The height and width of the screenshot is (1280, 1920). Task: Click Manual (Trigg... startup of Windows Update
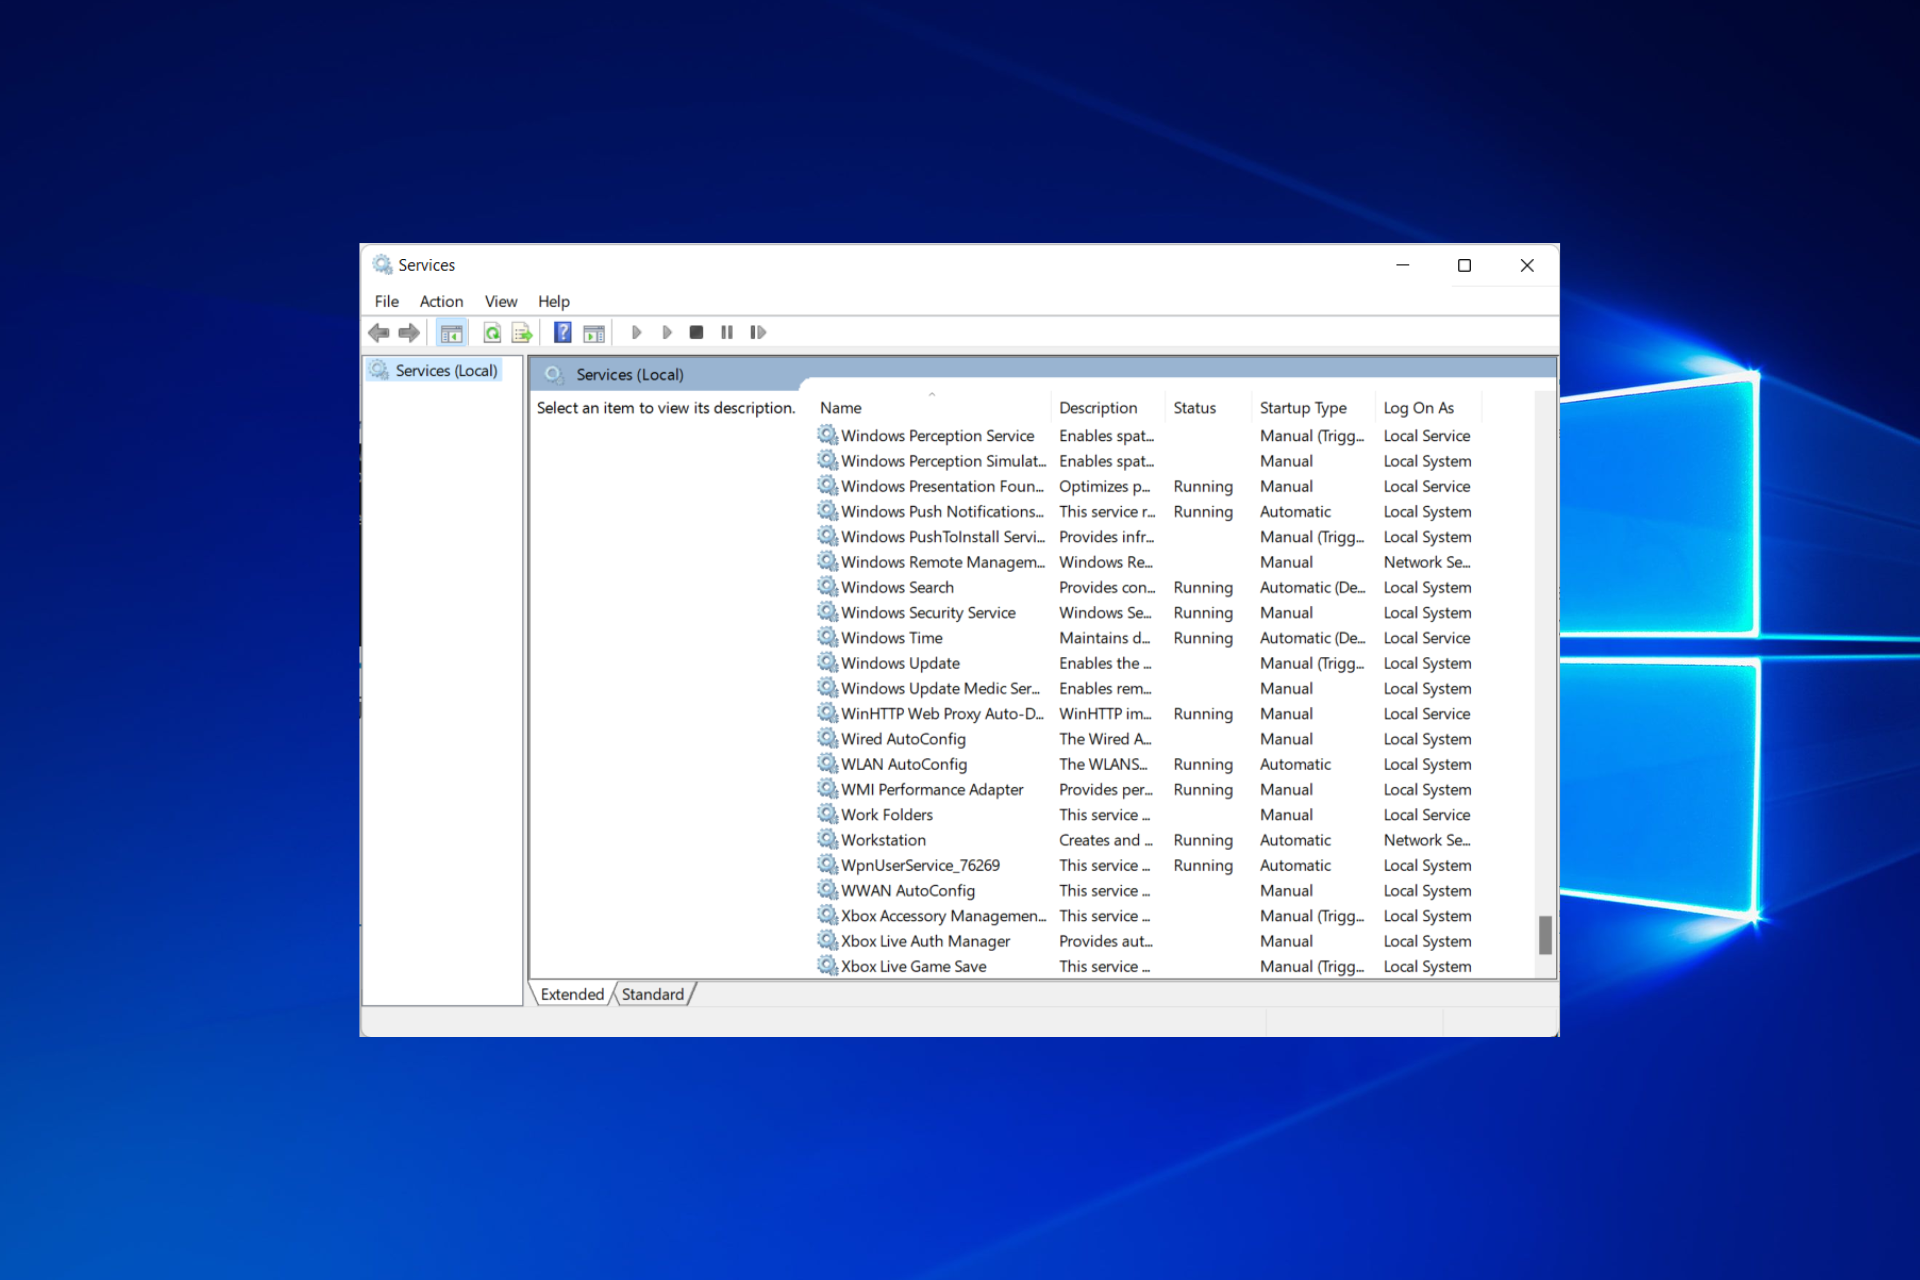1311,663
